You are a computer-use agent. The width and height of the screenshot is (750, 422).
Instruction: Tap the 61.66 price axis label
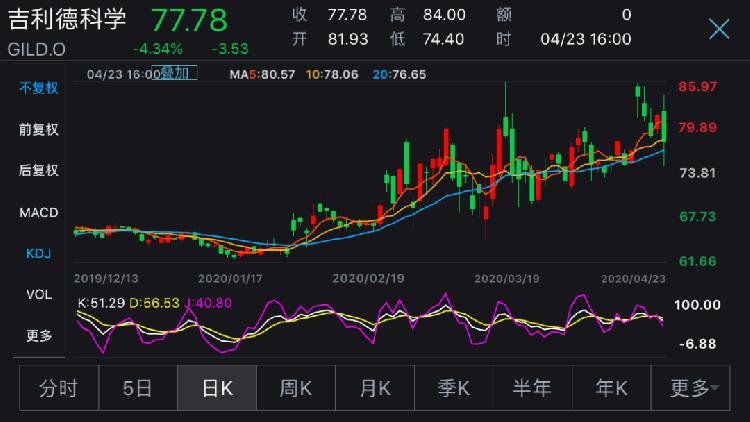coord(697,261)
